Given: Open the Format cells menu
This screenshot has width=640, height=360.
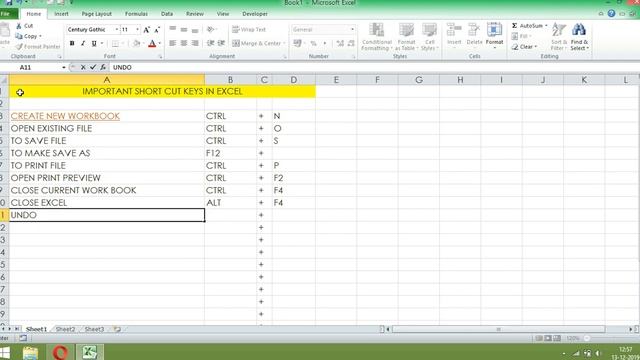Looking at the screenshot, I should 494,35.
